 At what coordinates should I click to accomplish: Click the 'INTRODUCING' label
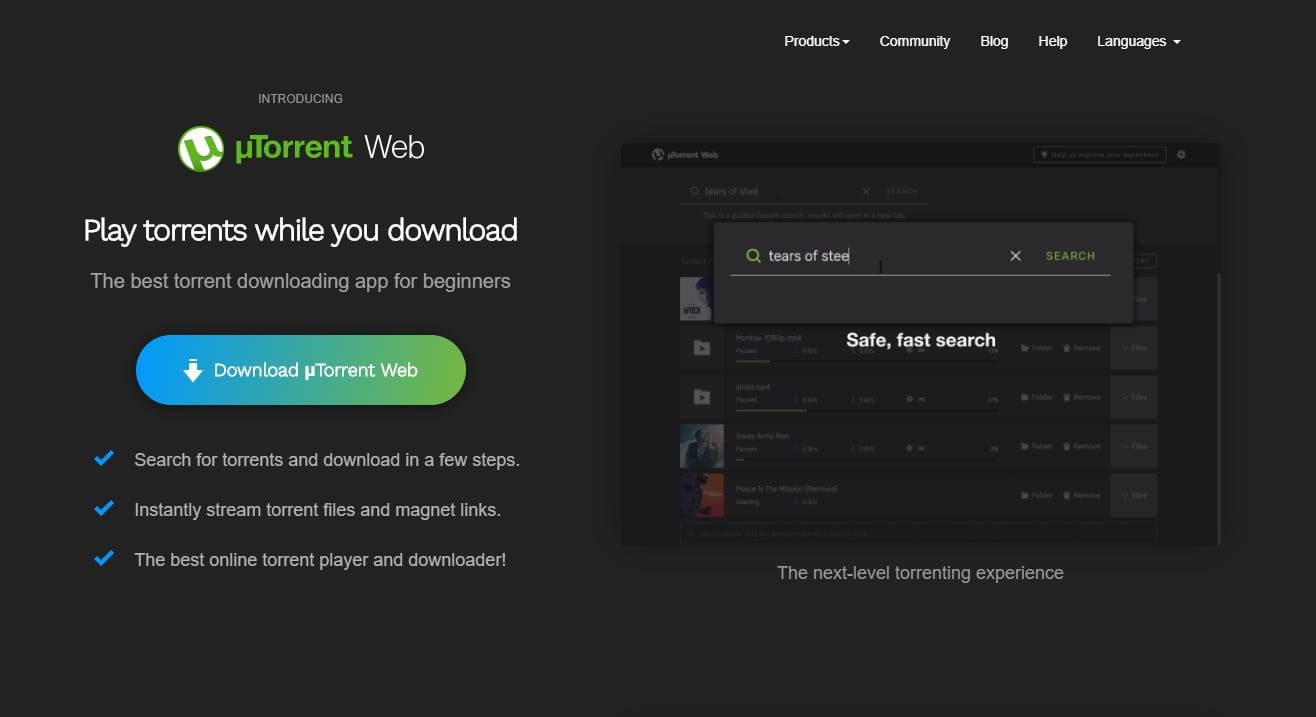(x=301, y=99)
